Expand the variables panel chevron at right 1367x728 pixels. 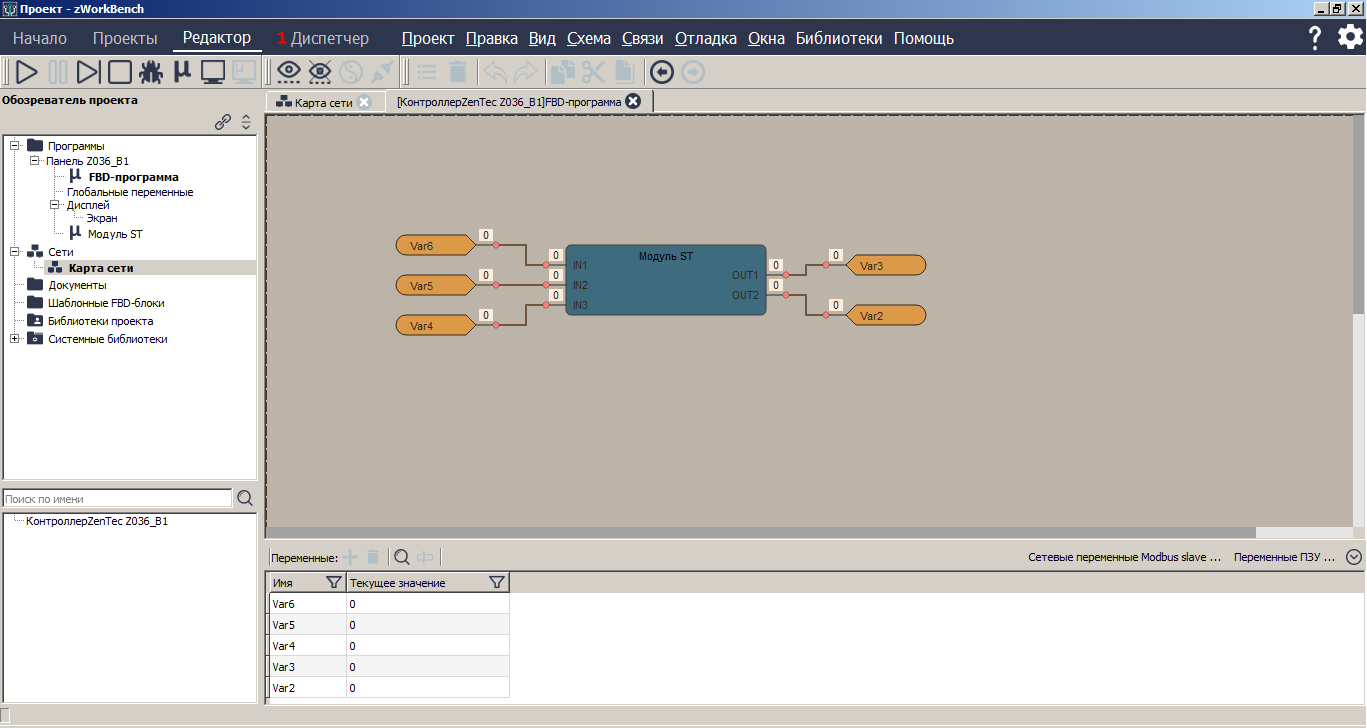point(1354,557)
